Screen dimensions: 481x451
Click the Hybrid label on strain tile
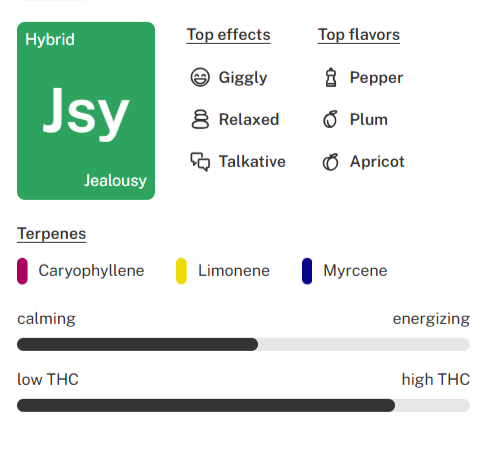pyautogui.click(x=50, y=40)
